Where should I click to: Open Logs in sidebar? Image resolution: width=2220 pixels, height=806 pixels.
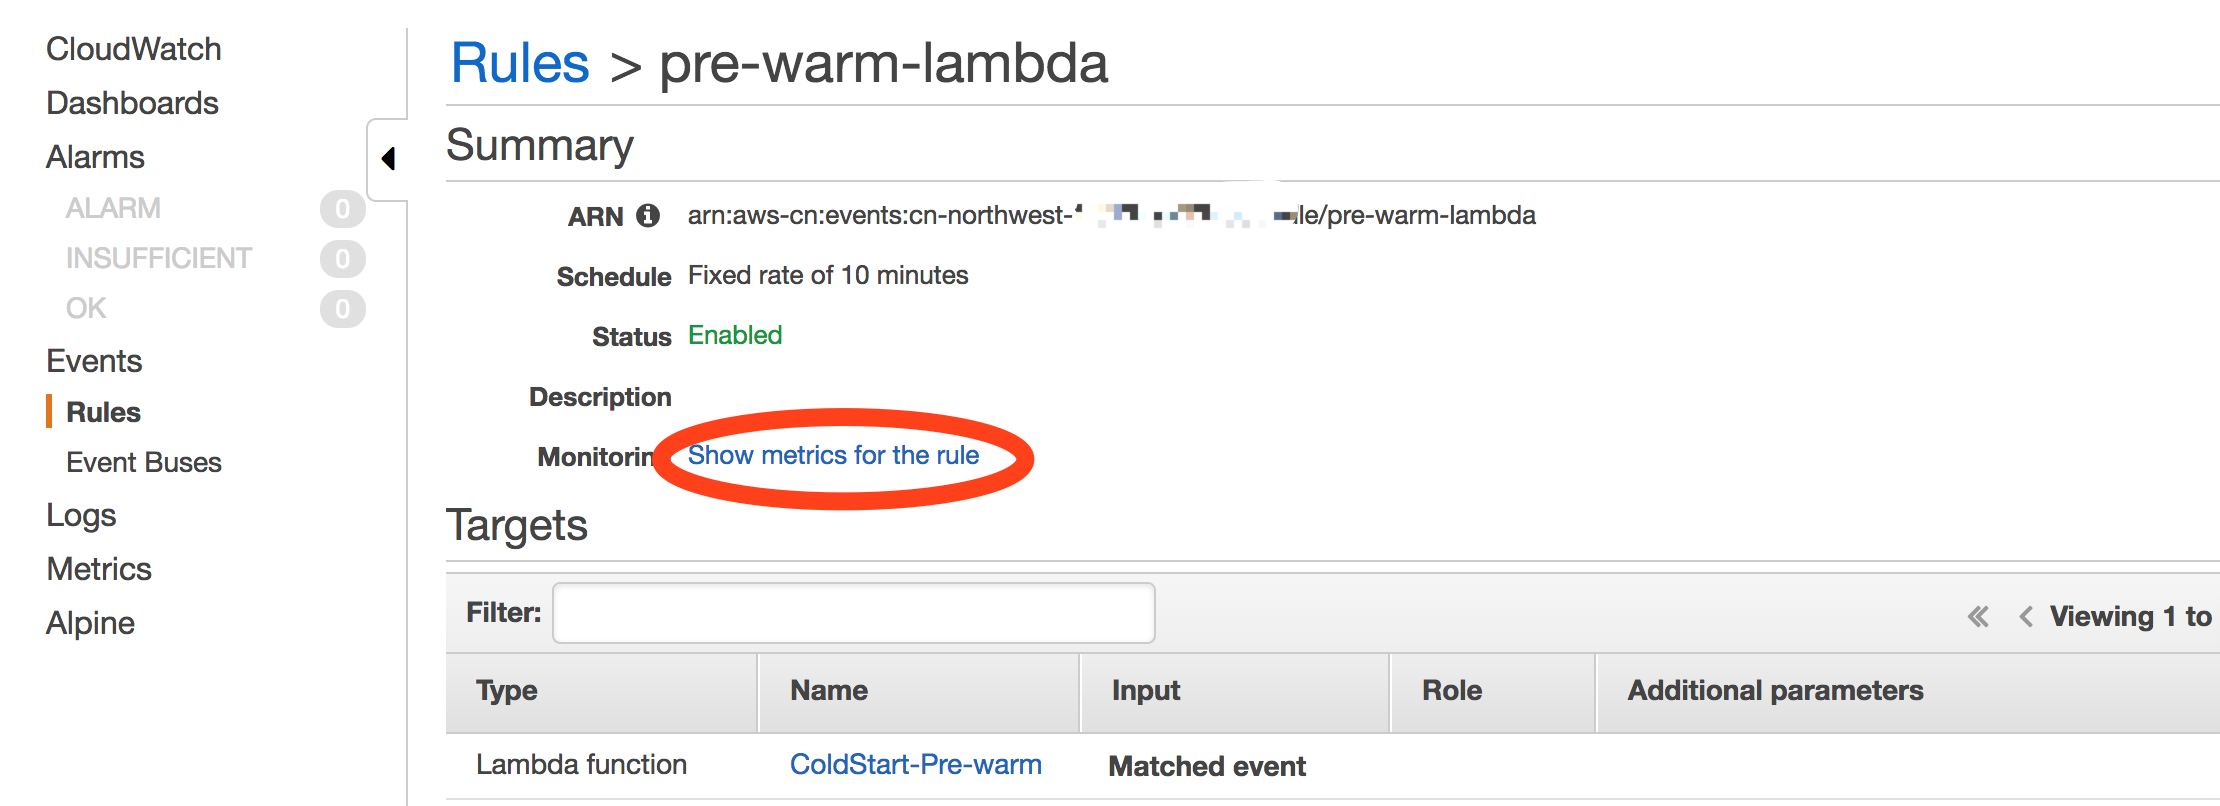coord(81,515)
